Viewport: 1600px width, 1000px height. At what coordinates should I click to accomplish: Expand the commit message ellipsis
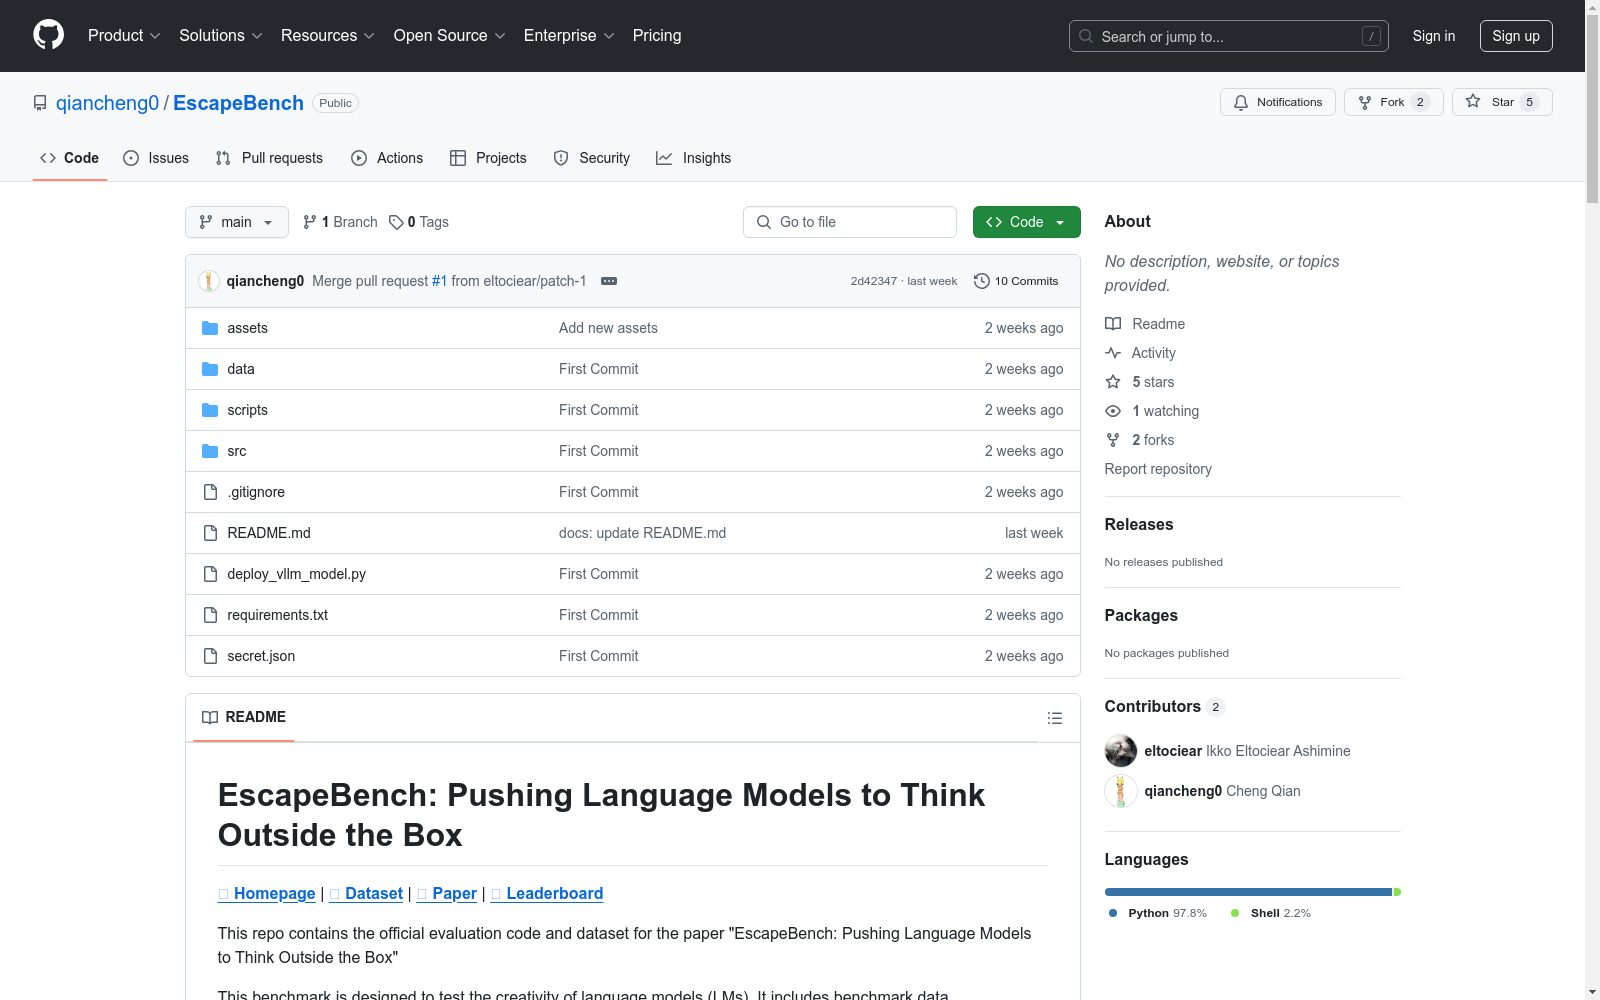click(x=609, y=281)
